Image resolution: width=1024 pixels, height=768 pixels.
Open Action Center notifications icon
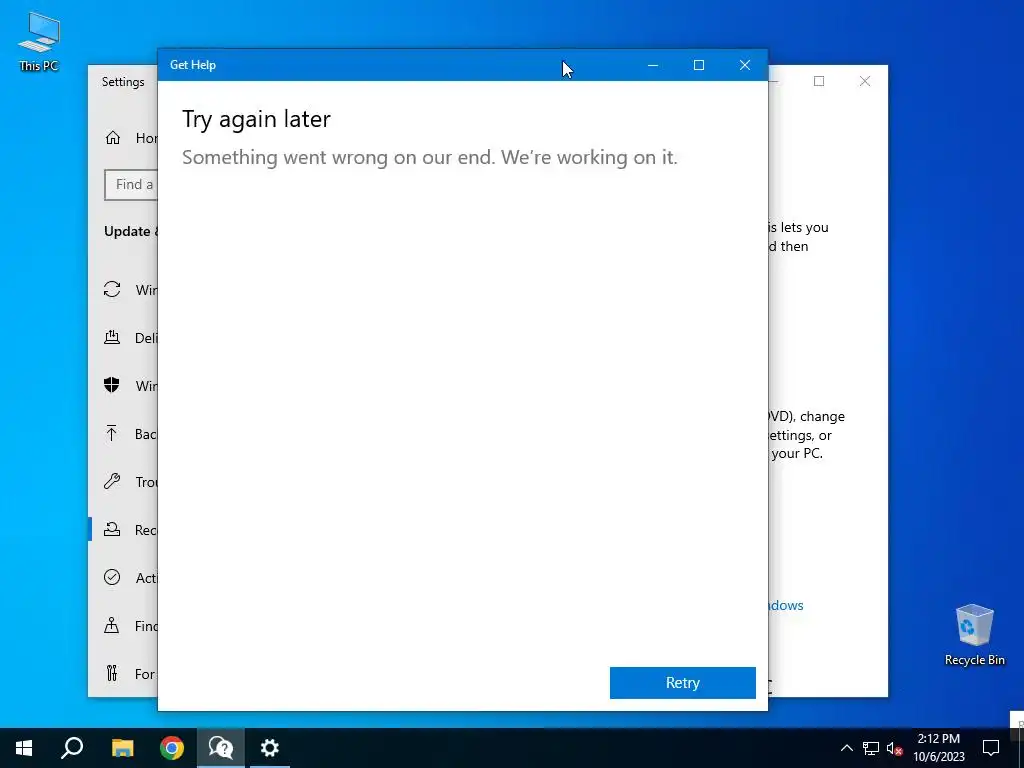click(x=991, y=748)
